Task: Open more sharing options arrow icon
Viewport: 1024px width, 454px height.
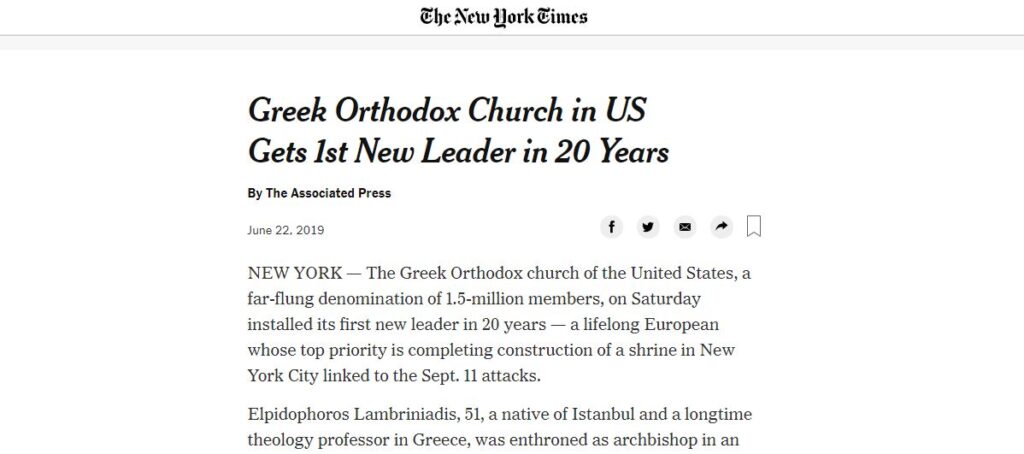Action: (721, 227)
